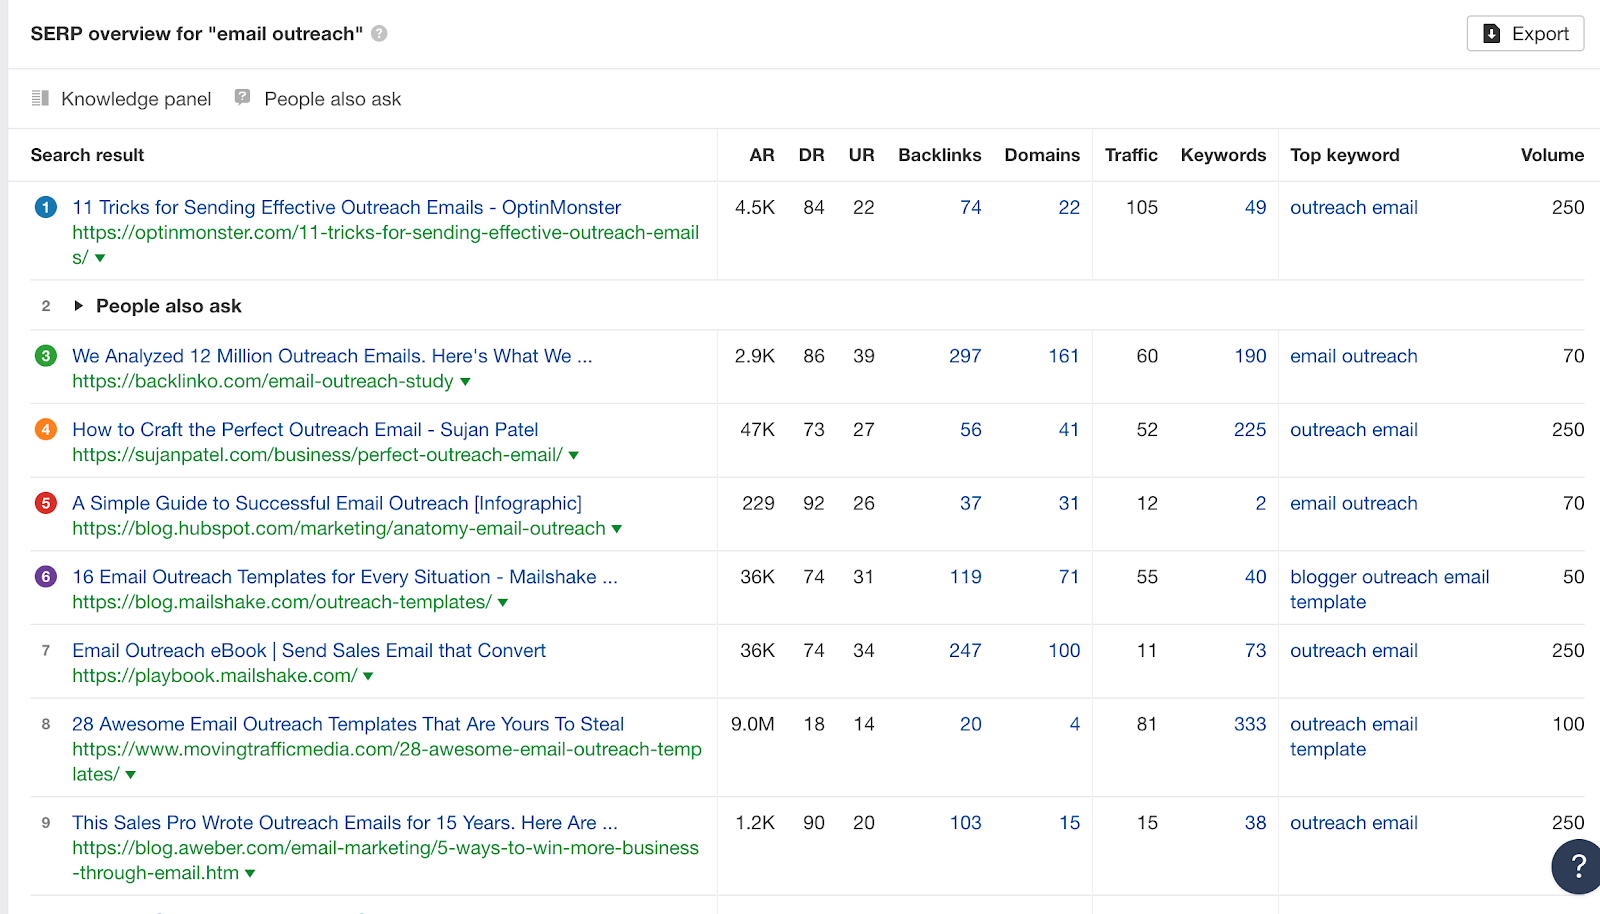Image resolution: width=1600 pixels, height=914 pixels.
Task: Click the help question mark beside SERP overview title
Action: pos(379,34)
